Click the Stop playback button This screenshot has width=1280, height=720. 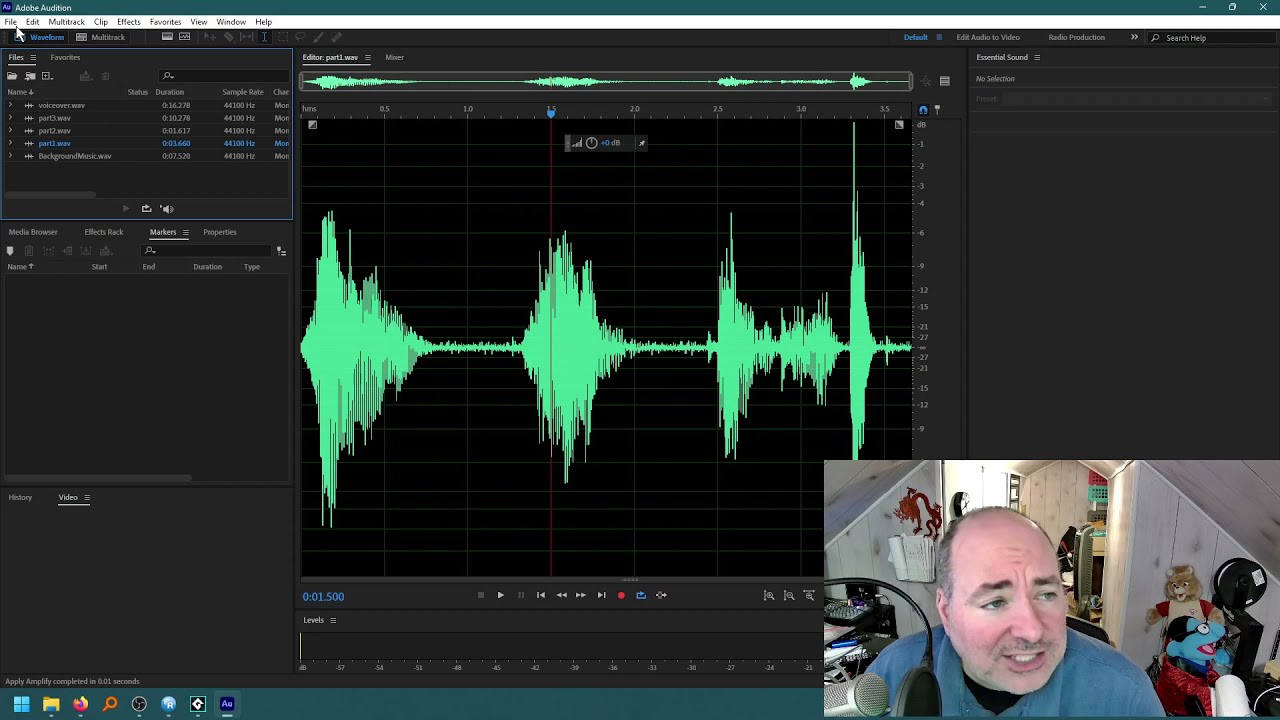point(480,595)
